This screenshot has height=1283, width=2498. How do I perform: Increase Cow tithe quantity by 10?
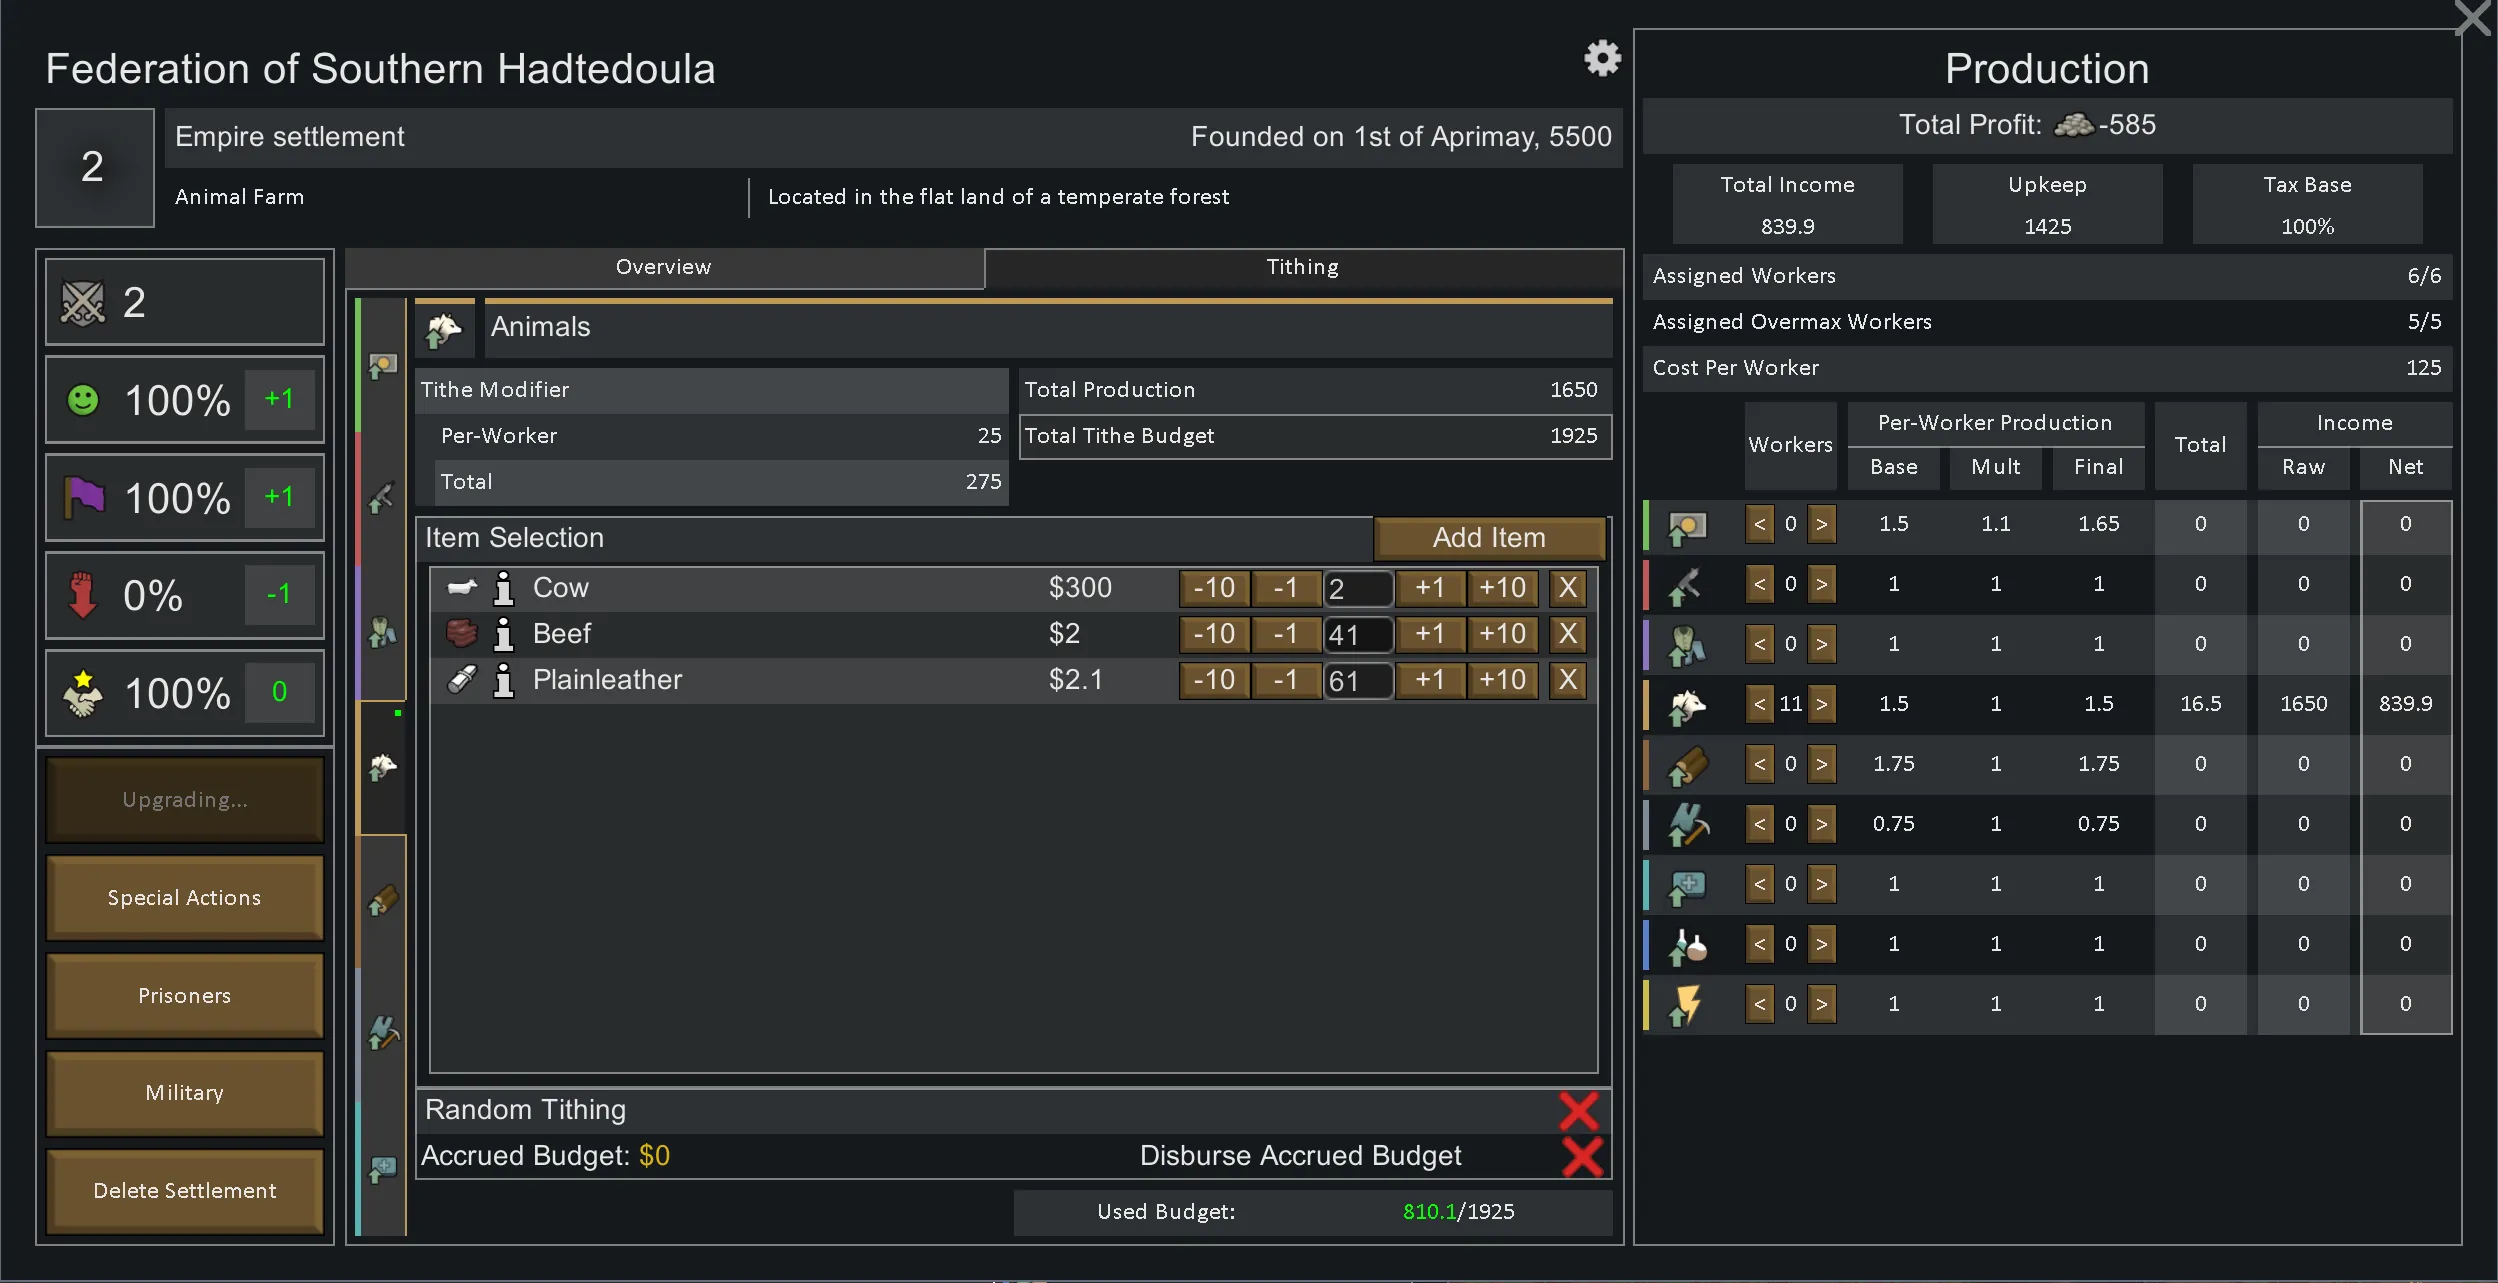click(1502, 588)
